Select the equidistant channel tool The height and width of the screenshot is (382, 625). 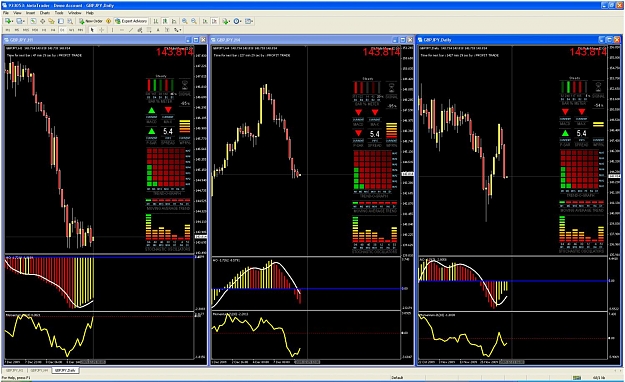pos(140,30)
